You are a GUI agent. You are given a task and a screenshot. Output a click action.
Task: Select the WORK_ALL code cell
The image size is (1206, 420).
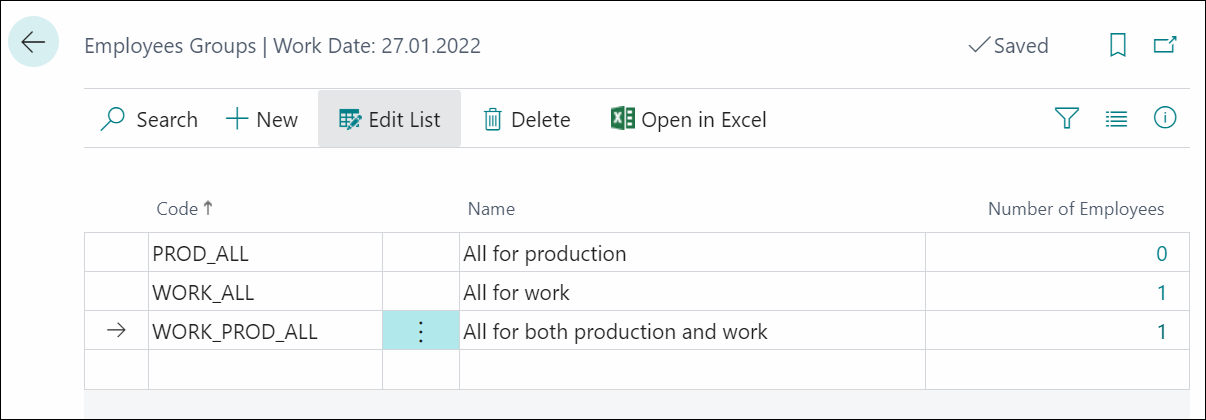click(265, 293)
